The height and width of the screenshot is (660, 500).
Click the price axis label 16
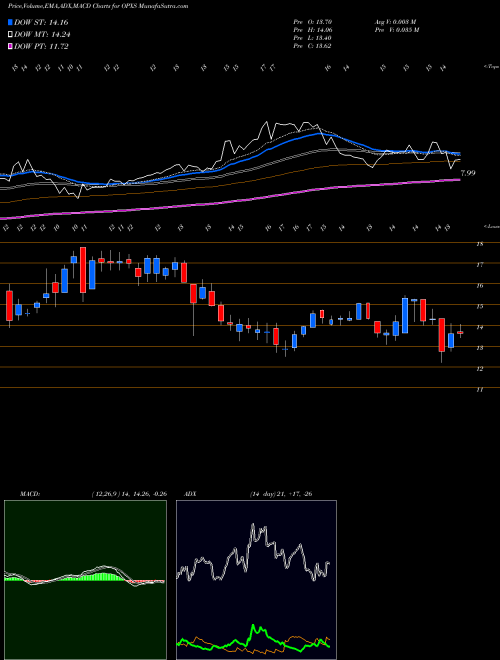(x=479, y=286)
